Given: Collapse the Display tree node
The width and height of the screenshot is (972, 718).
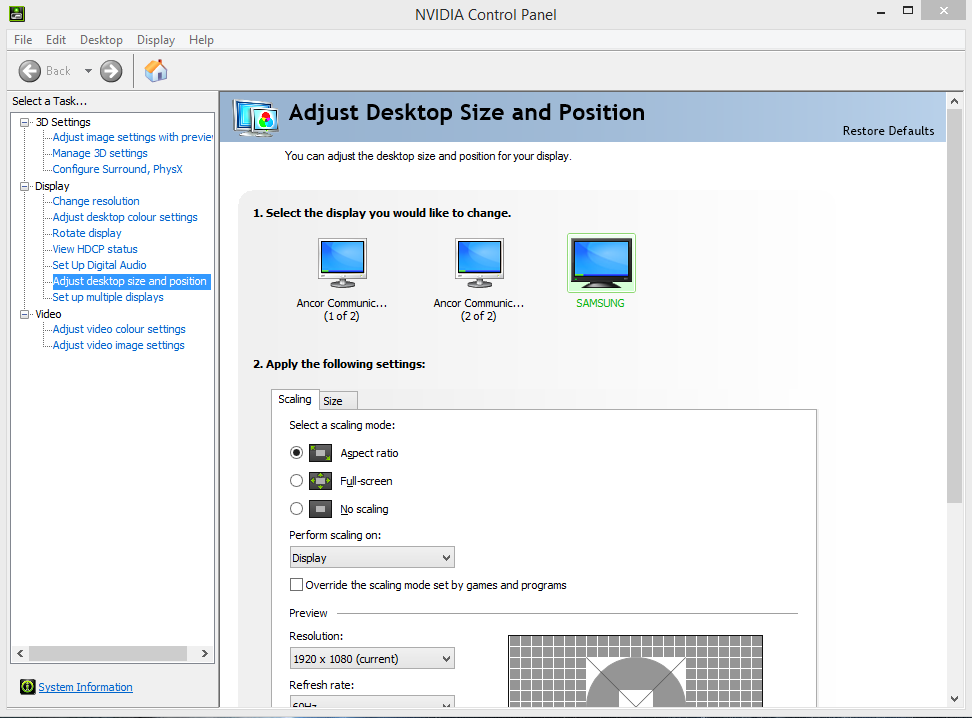Looking at the screenshot, I should (25, 186).
